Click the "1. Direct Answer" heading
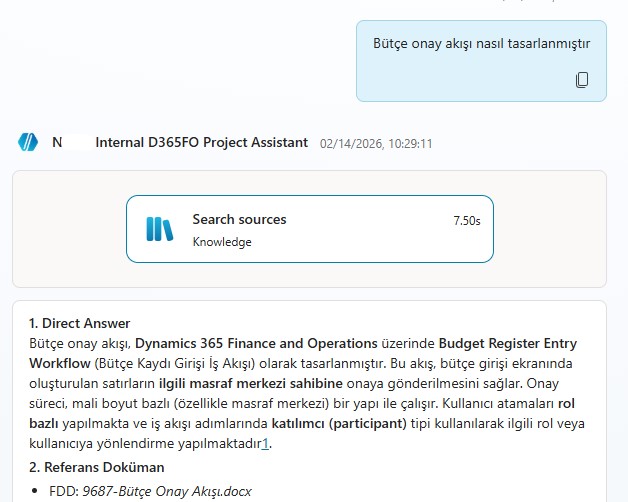Screen dimensions: 628x502 [x=79, y=323]
